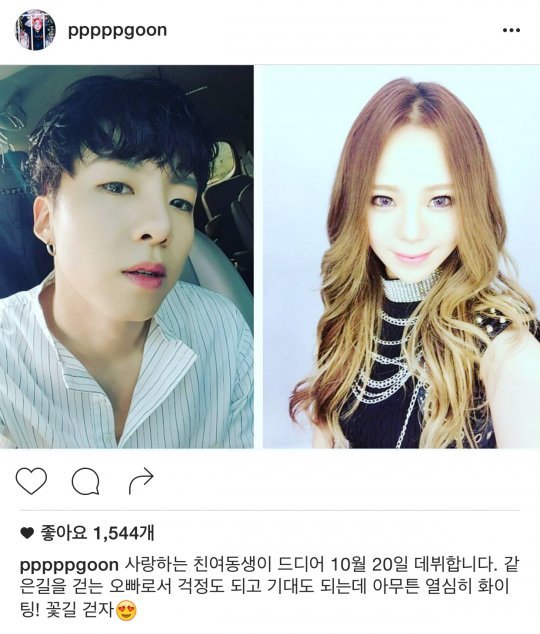Click the heart-eyes emoji in the caption
Viewport: 540px width, 634px height.
[126, 611]
